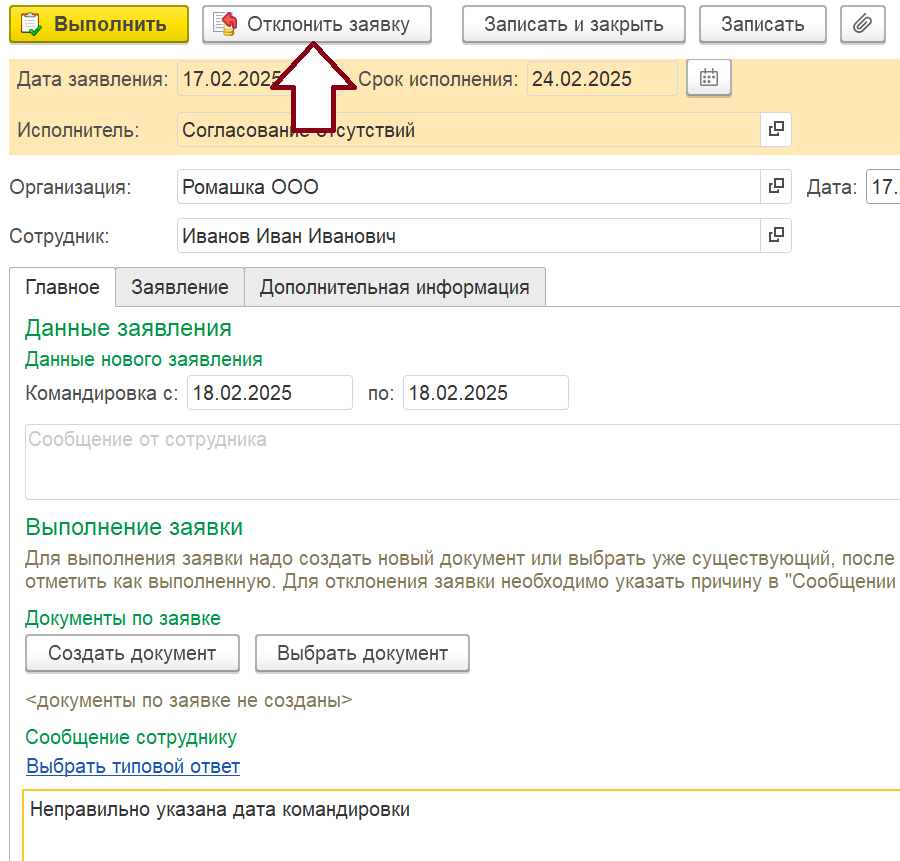Open the Дополнительная информация tab
Image resolution: width=900 pixels, height=861 pixels.
(395, 287)
